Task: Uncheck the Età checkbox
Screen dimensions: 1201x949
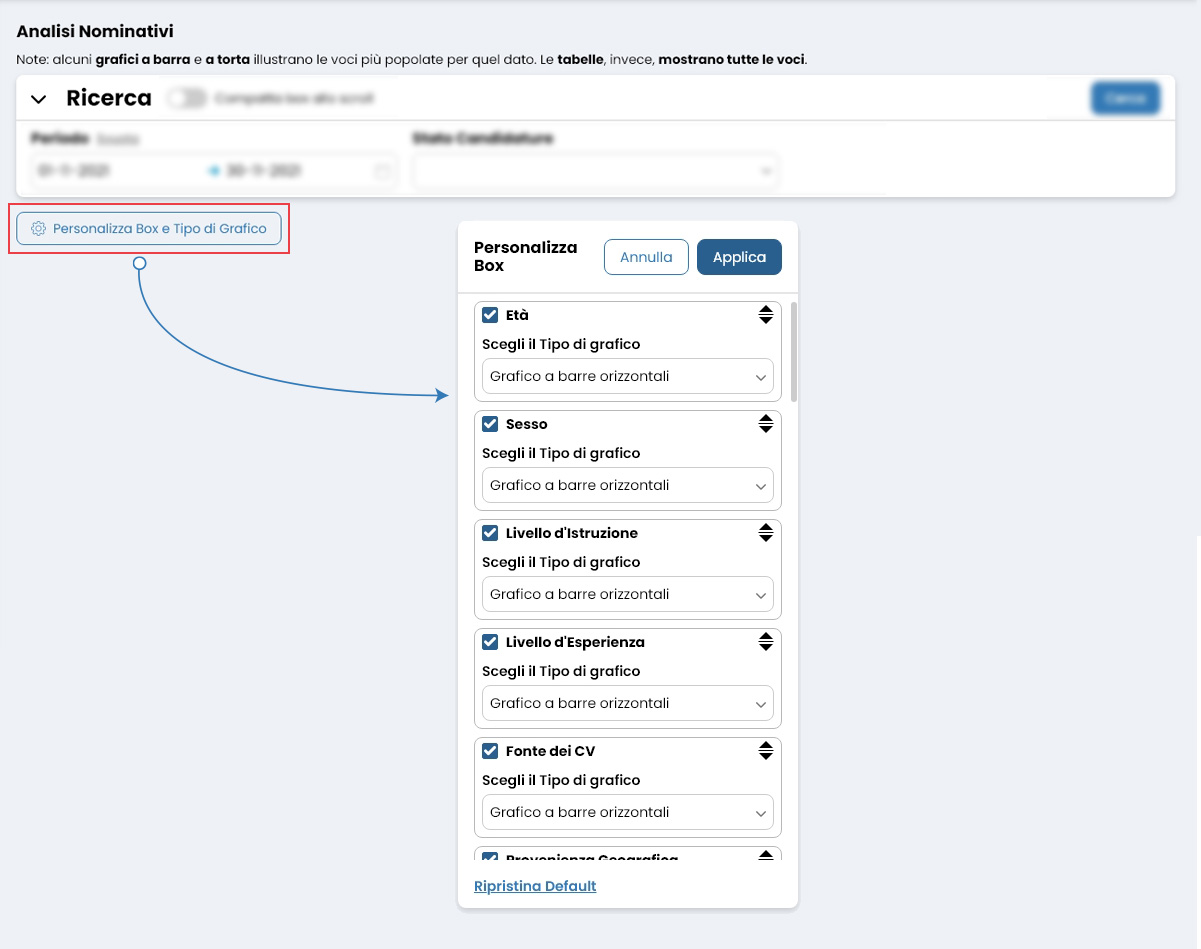Action: pos(489,314)
